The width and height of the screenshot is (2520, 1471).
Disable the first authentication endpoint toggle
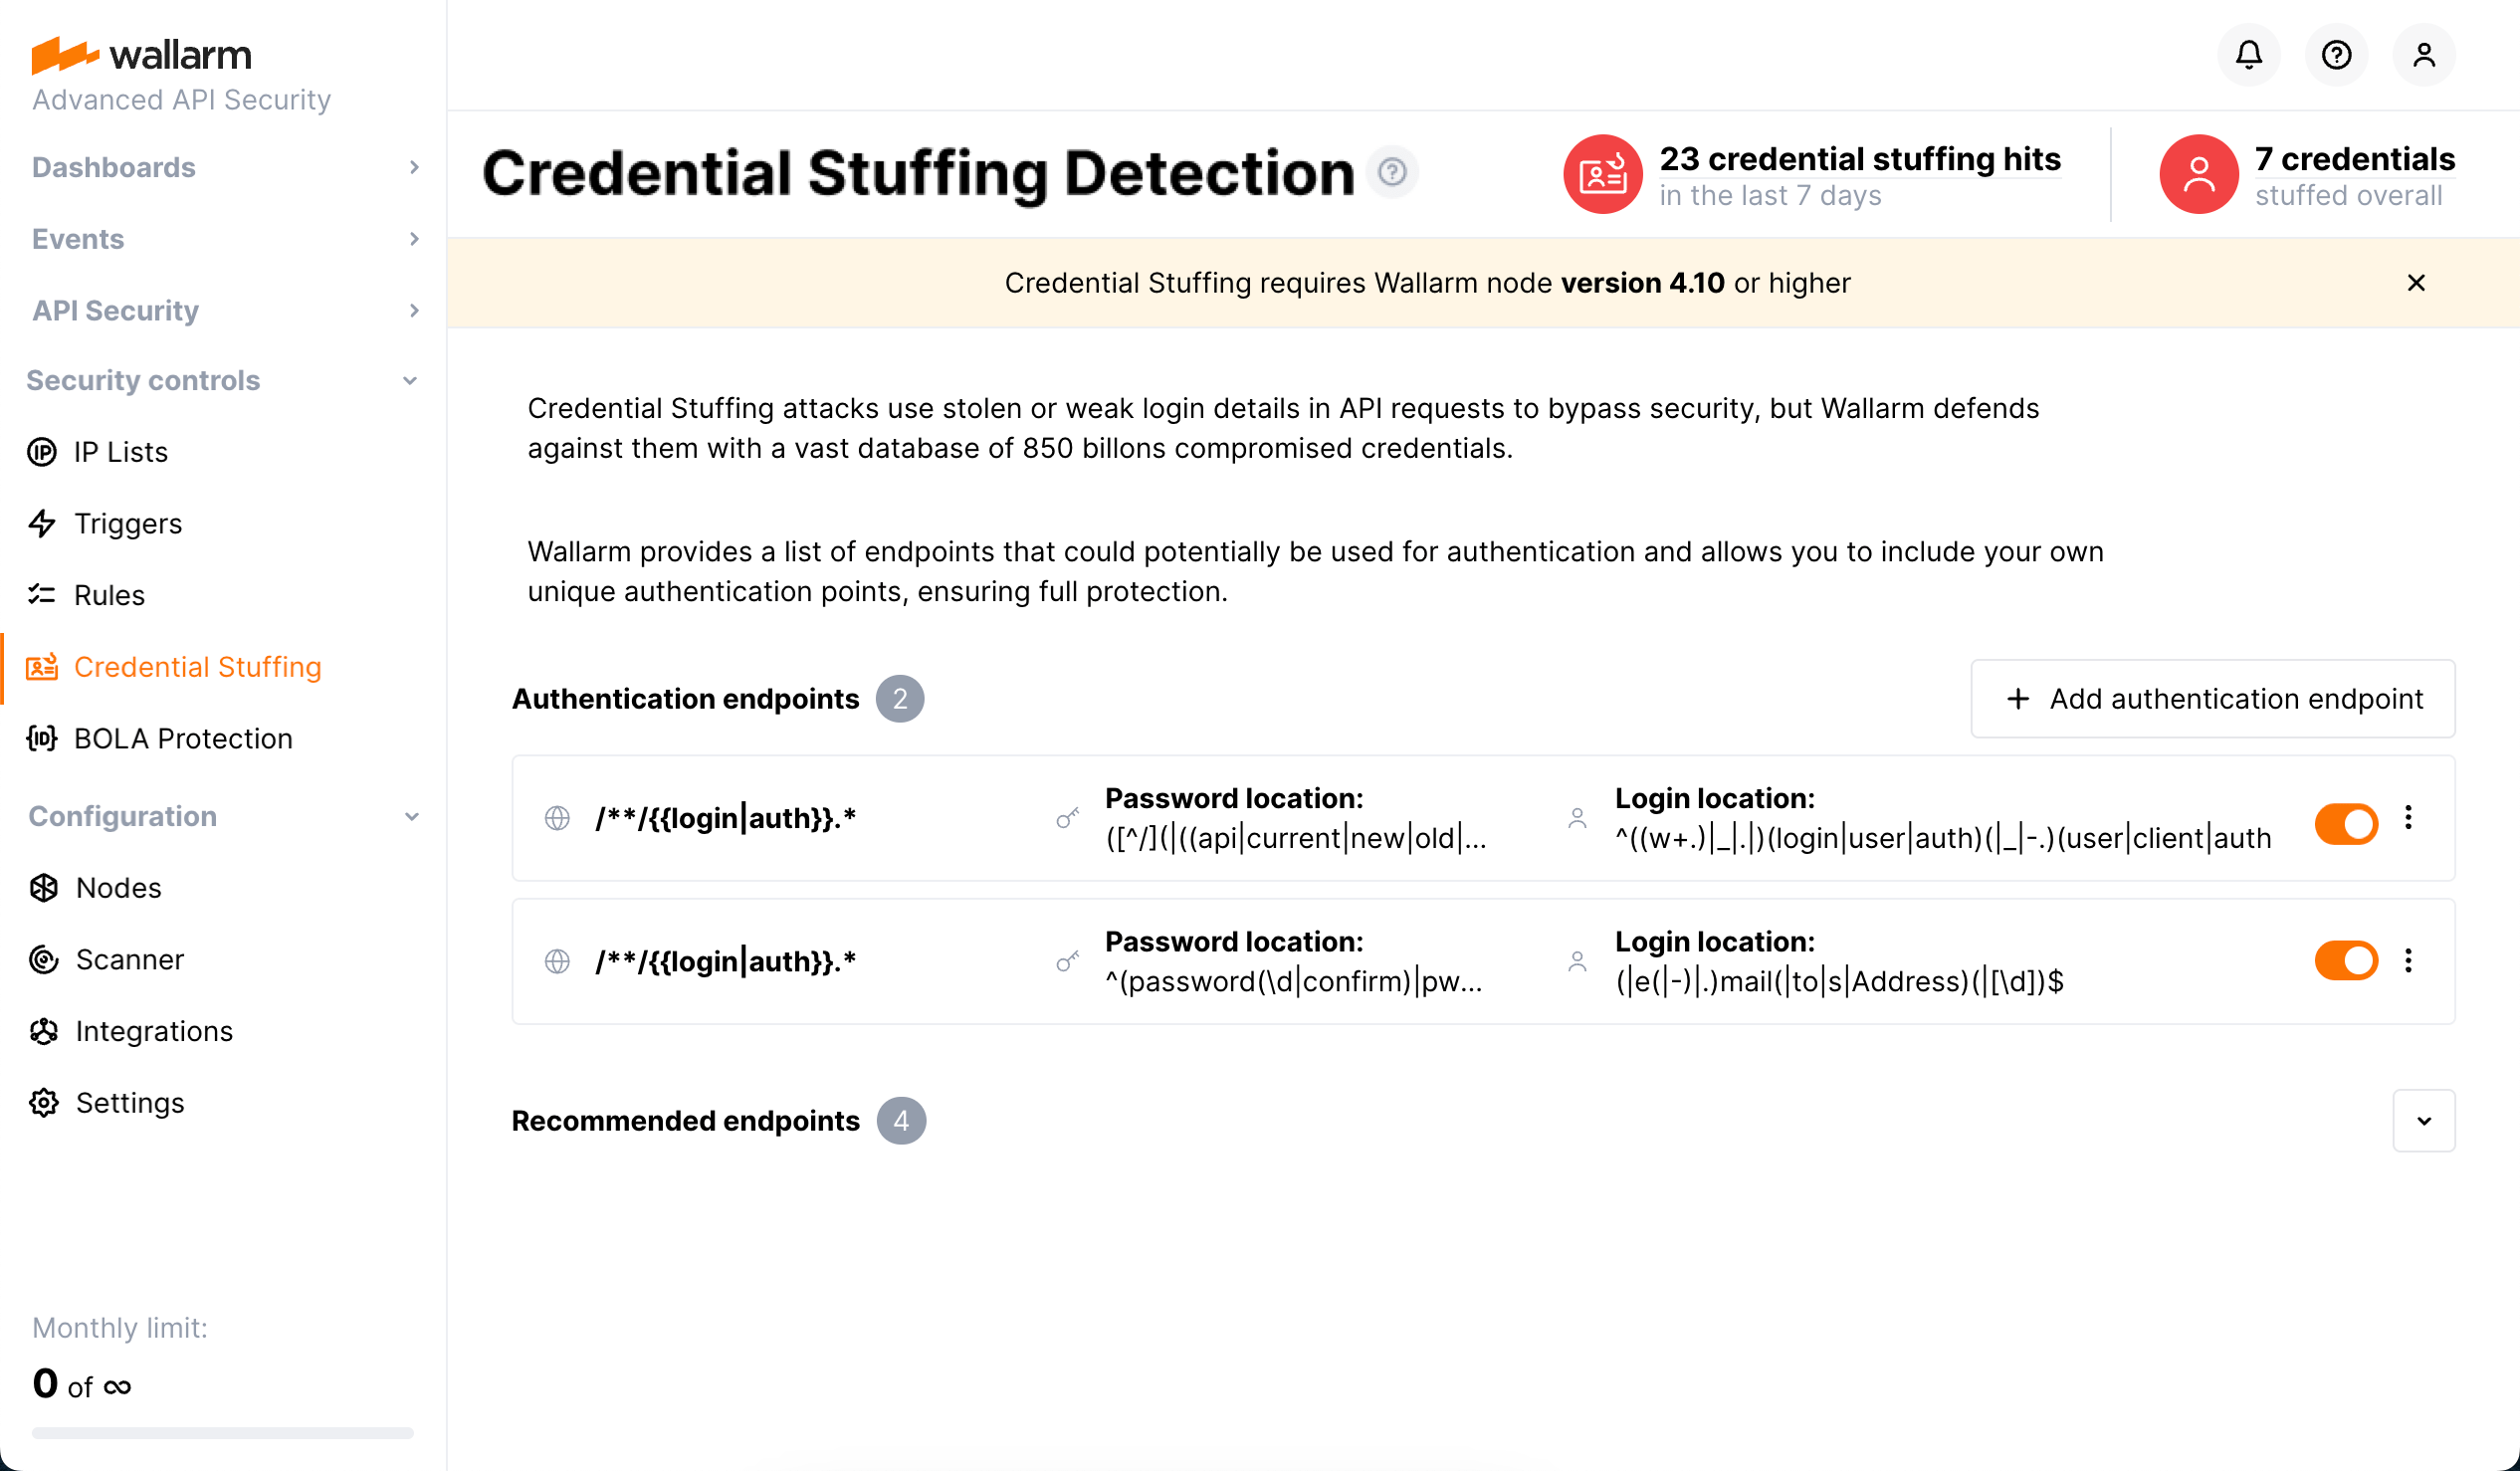(2346, 823)
